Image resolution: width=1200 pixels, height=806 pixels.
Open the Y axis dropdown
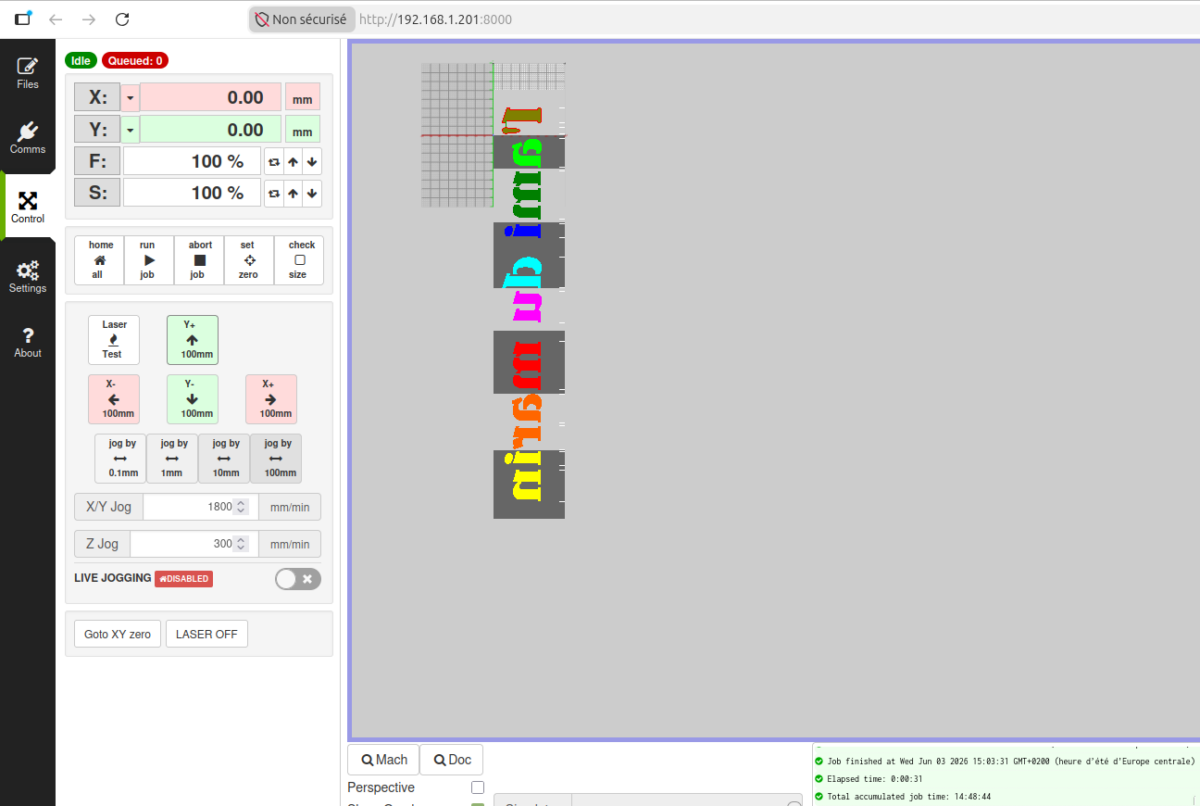[131, 130]
